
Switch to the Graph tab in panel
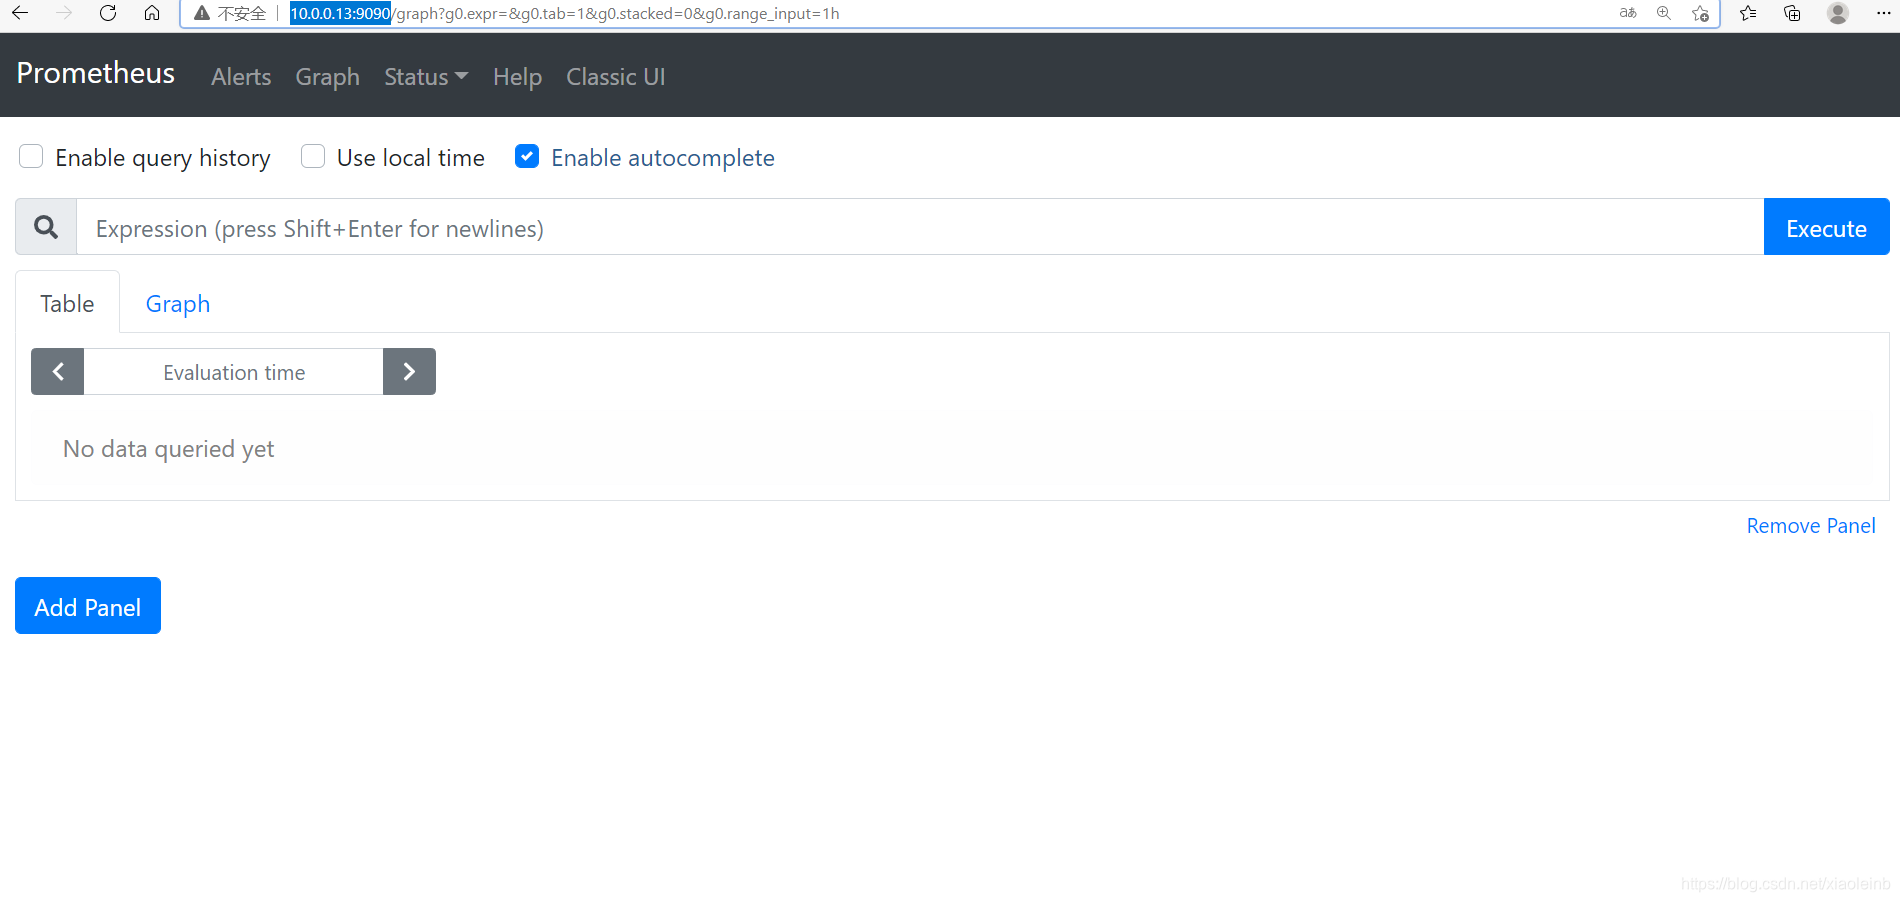click(178, 303)
